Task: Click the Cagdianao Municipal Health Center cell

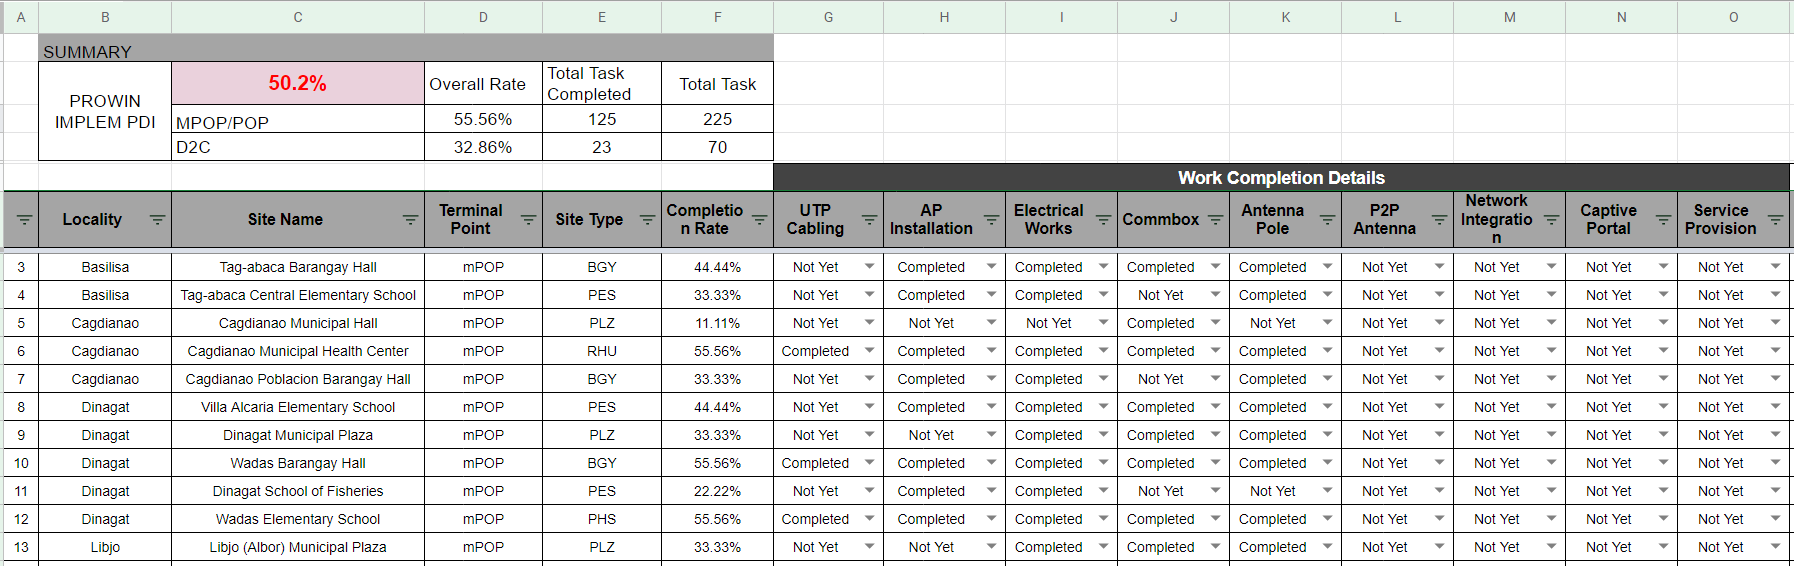Action: 298,351
